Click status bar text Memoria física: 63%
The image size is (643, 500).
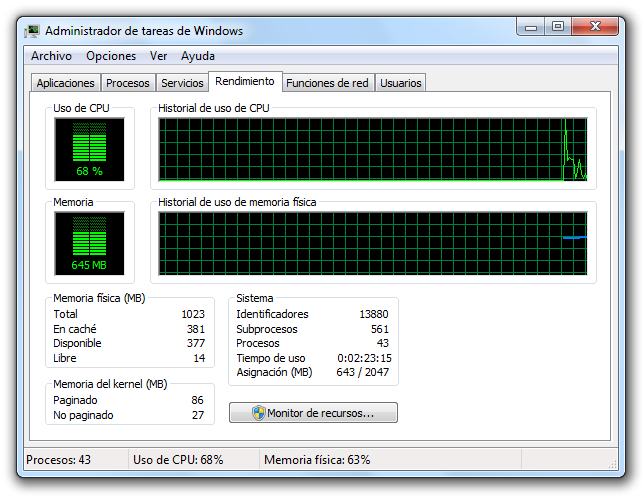point(317,460)
